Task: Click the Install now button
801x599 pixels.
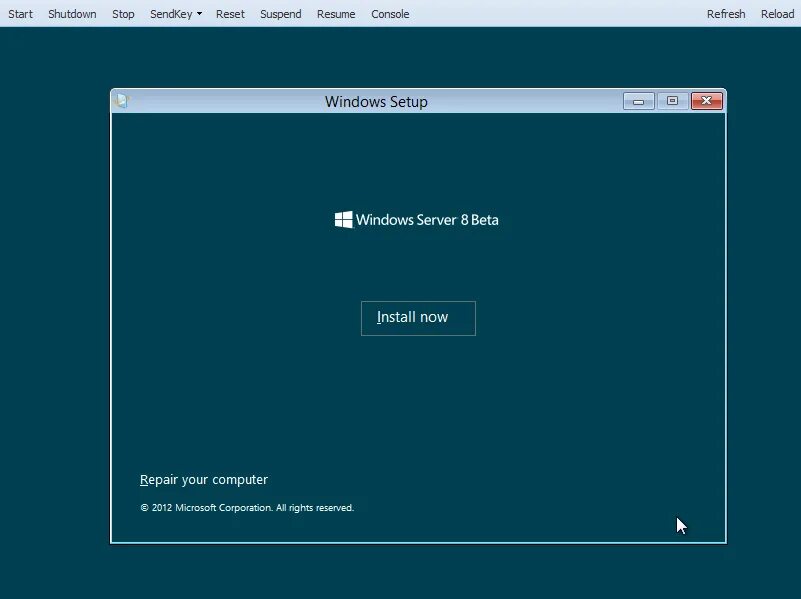Action: pyautogui.click(x=418, y=318)
